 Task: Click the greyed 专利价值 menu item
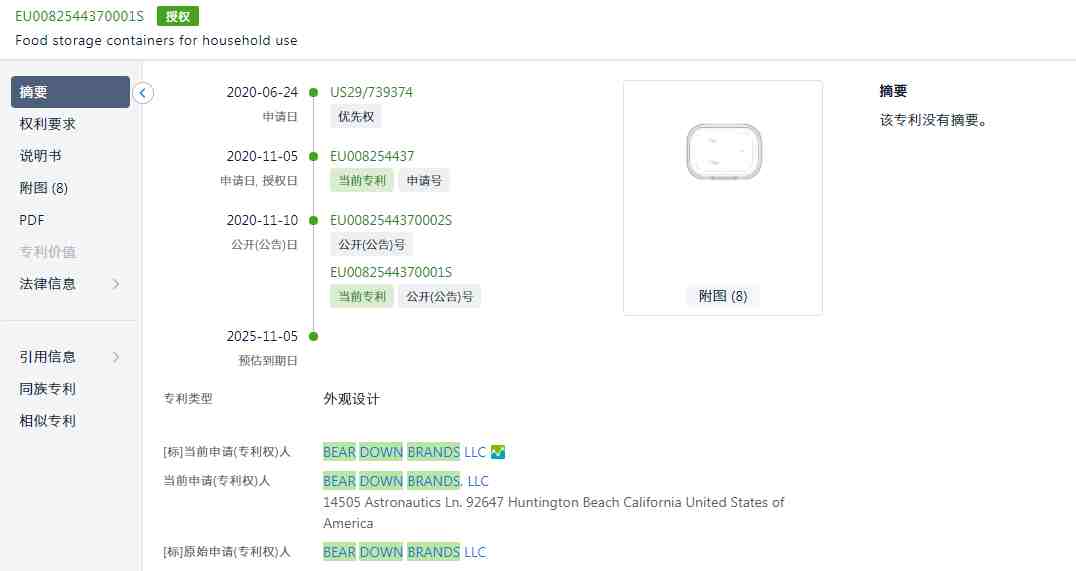pyautogui.click(x=47, y=252)
